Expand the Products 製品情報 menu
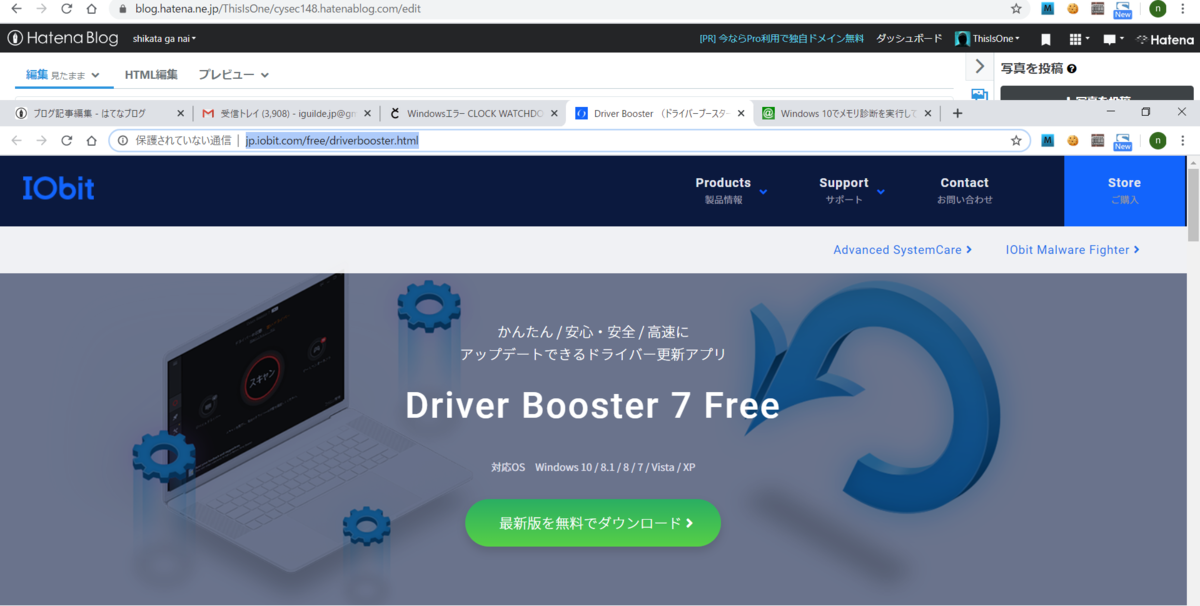Screen dimensions: 1200x606 click(731, 190)
